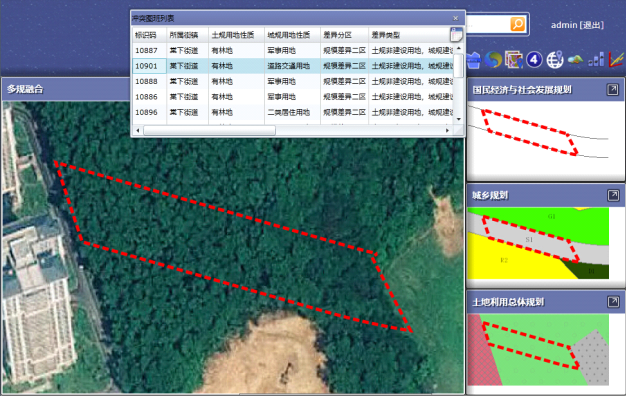Expand the 土地利用总体规划 panel
This screenshot has width=627, height=396.
(613, 301)
